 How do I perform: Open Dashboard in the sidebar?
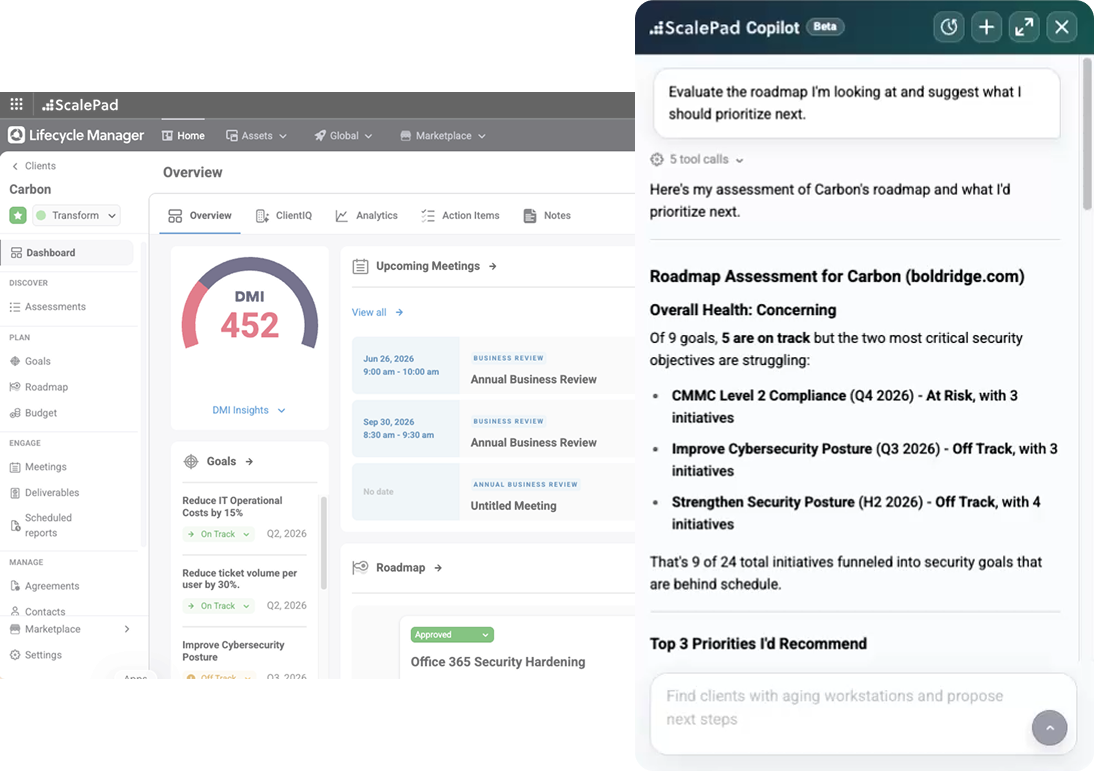pyautogui.click(x=67, y=253)
